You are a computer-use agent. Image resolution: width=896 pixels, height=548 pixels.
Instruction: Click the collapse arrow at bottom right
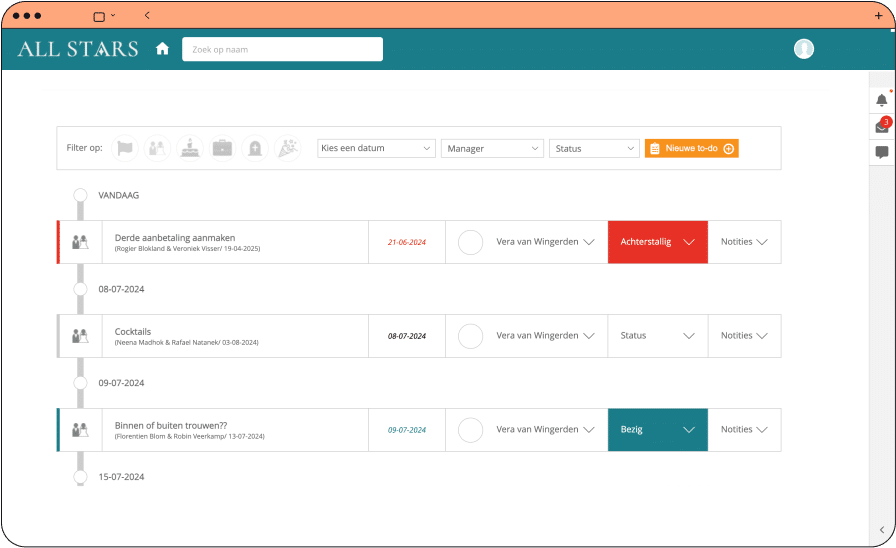point(881,530)
